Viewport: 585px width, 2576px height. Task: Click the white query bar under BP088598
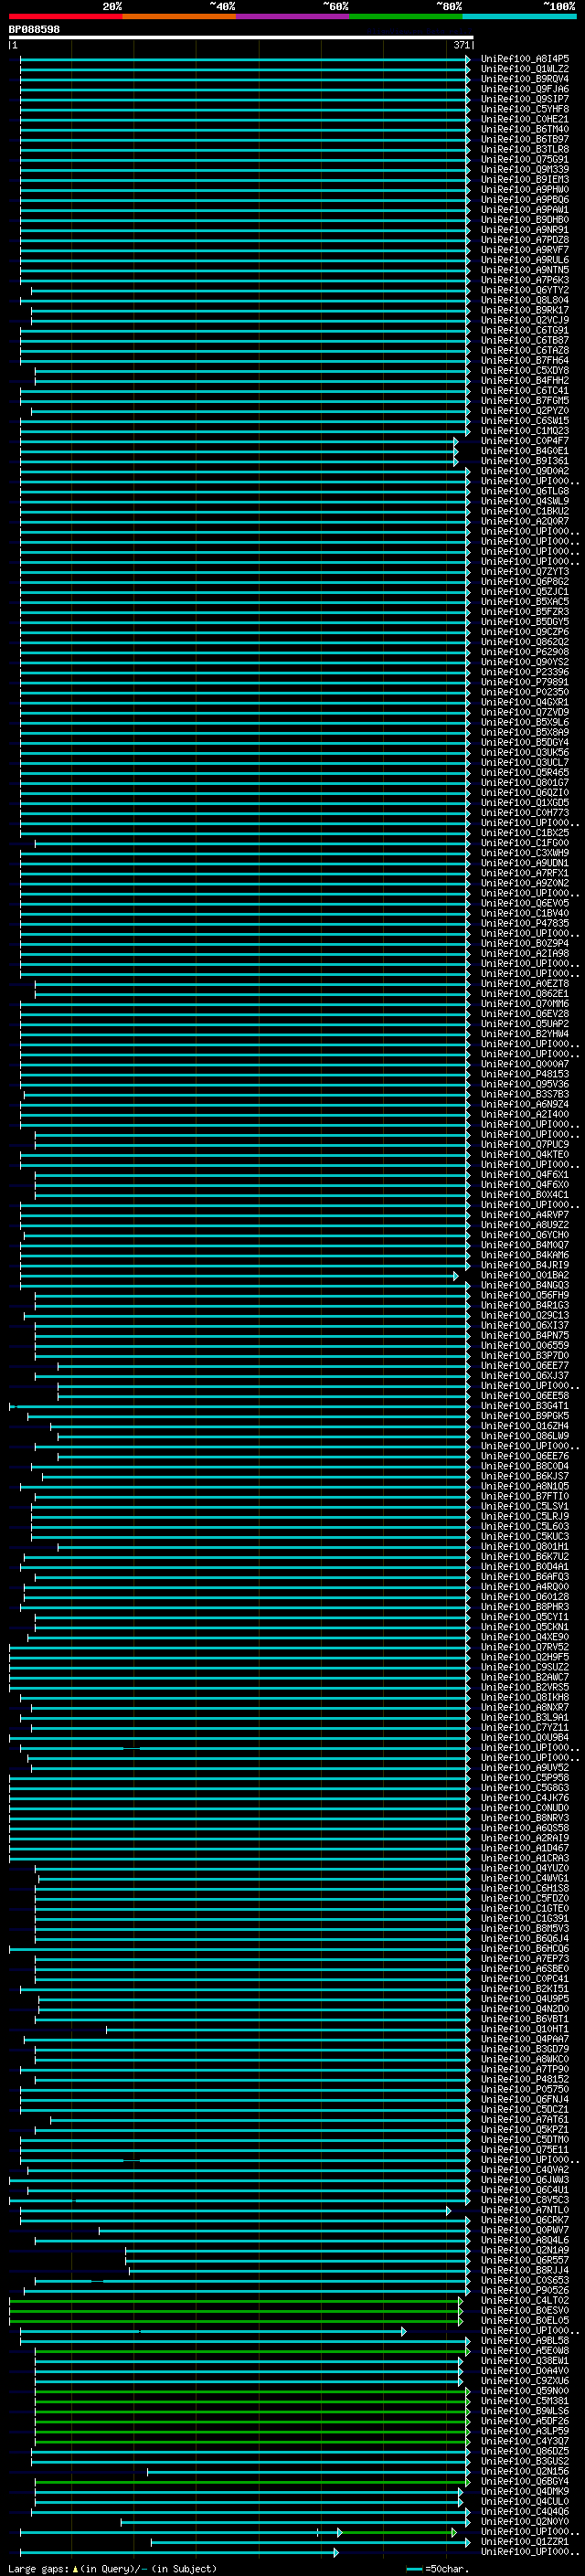coord(241,37)
